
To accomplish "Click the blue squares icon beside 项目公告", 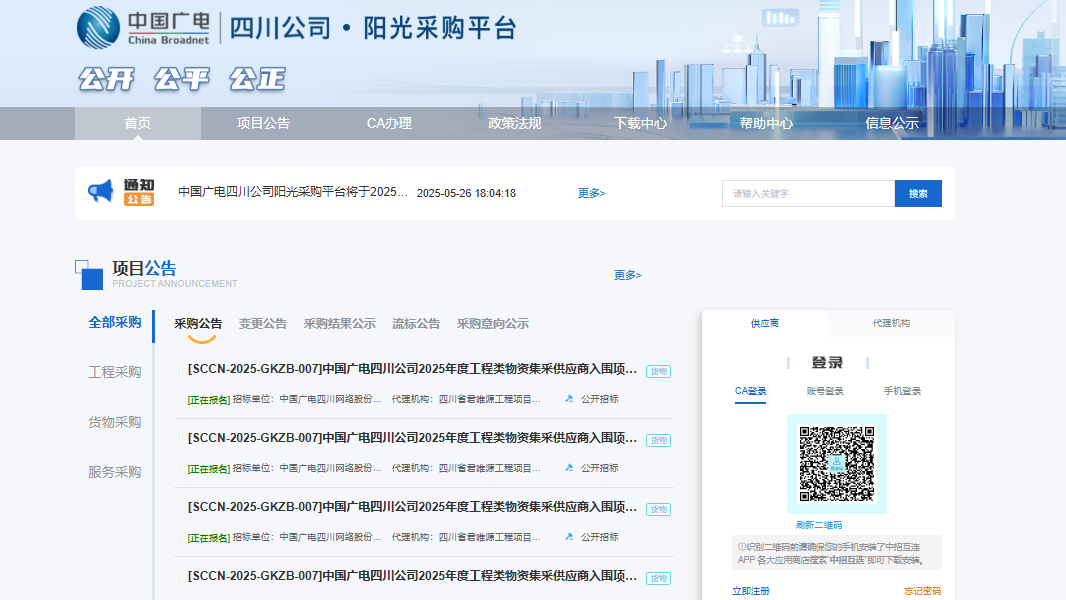I will [89, 275].
